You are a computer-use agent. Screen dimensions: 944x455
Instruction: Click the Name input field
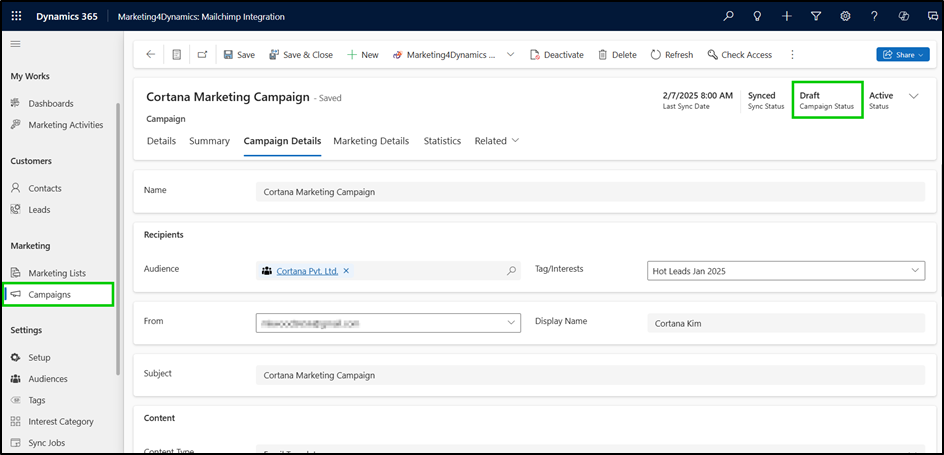590,192
